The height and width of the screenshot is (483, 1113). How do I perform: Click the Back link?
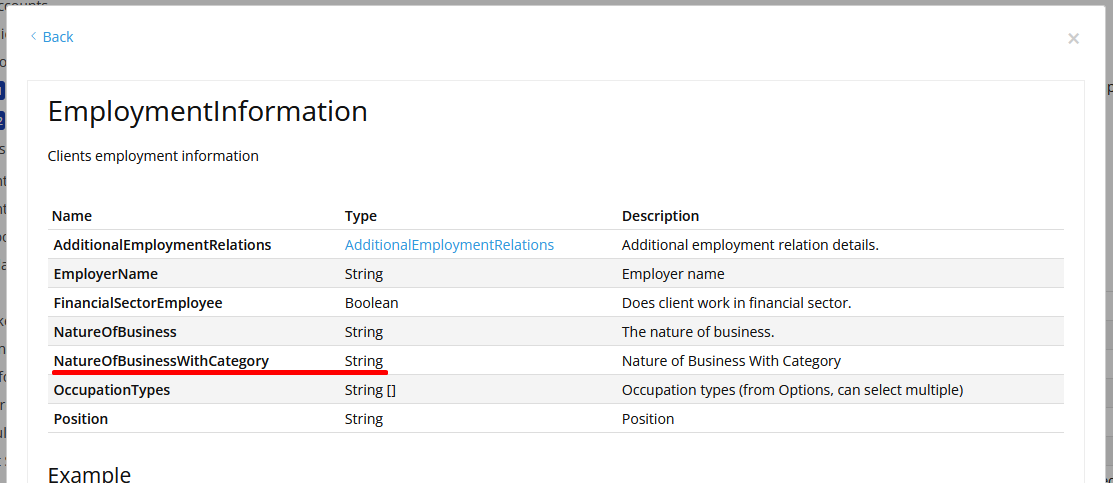[x=58, y=37]
